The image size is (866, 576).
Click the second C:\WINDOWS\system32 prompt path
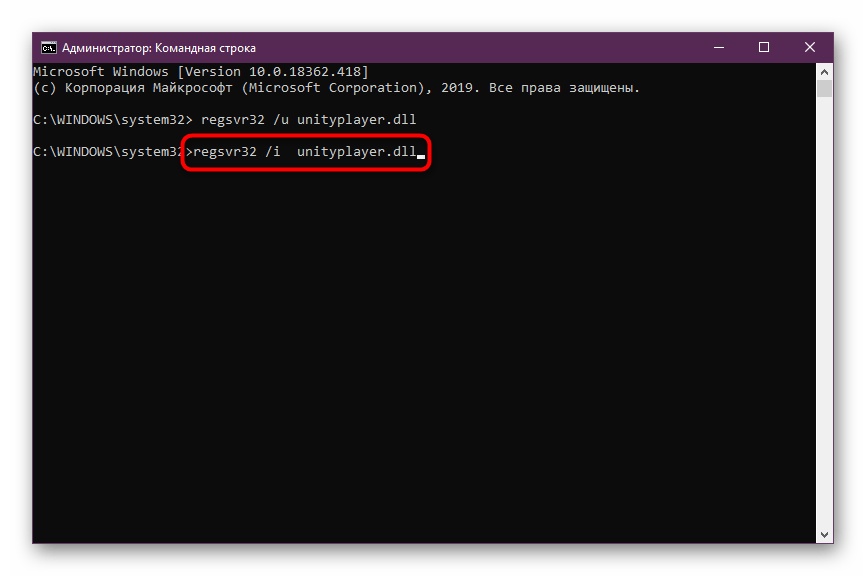pyautogui.click(x=105, y=152)
